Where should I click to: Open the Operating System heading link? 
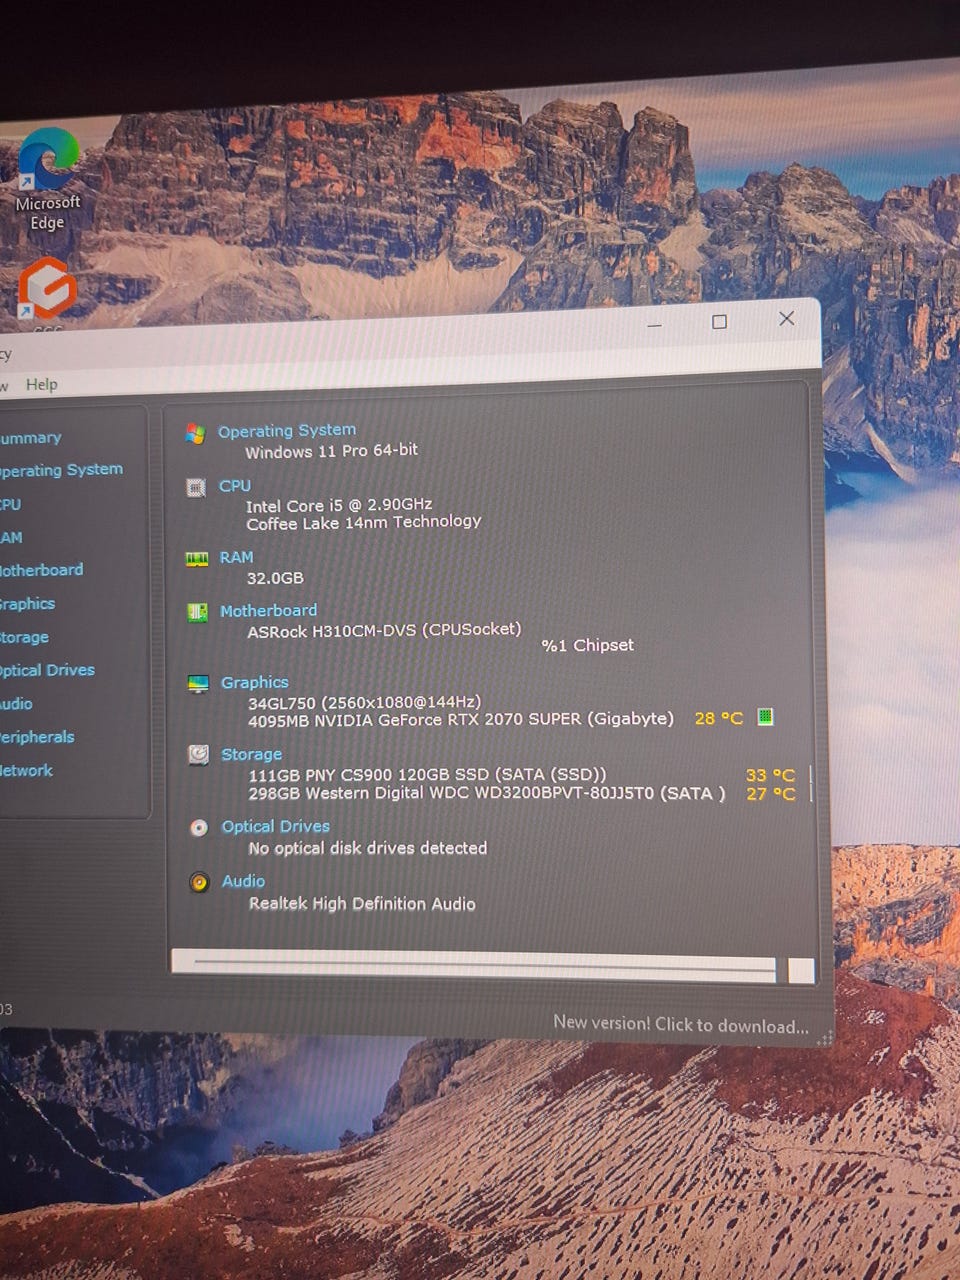[x=287, y=431]
